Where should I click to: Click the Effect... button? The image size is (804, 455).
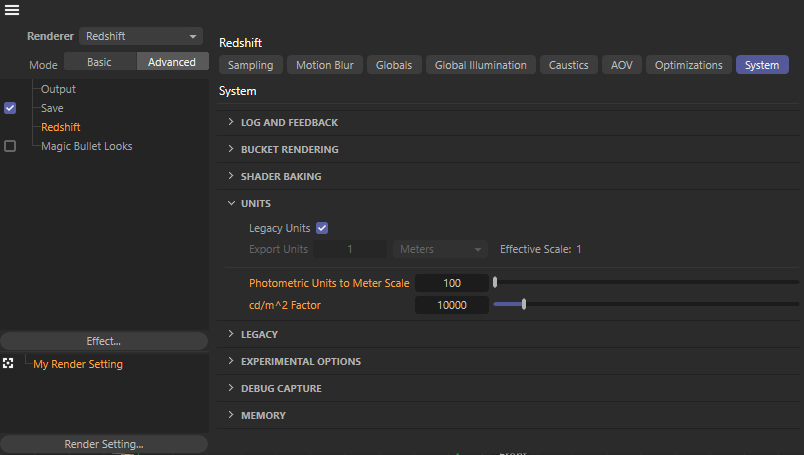click(x=103, y=341)
